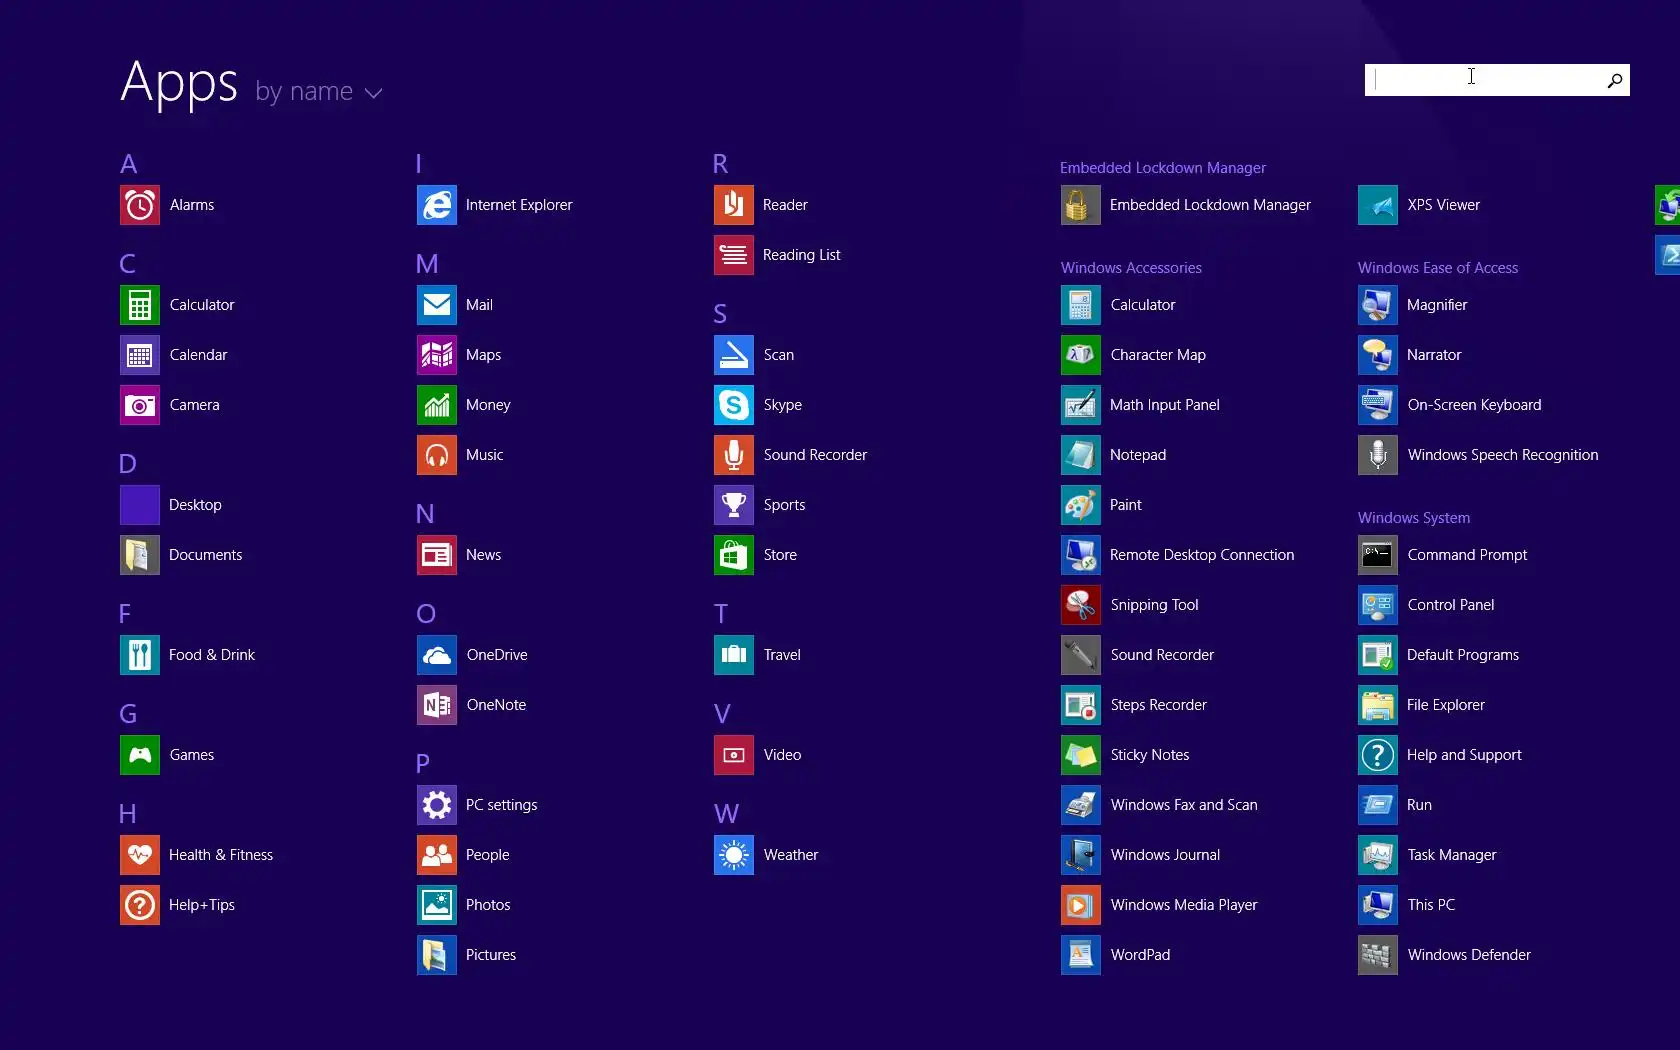Launch the Money app icon
1680x1050 pixels.
click(x=437, y=405)
